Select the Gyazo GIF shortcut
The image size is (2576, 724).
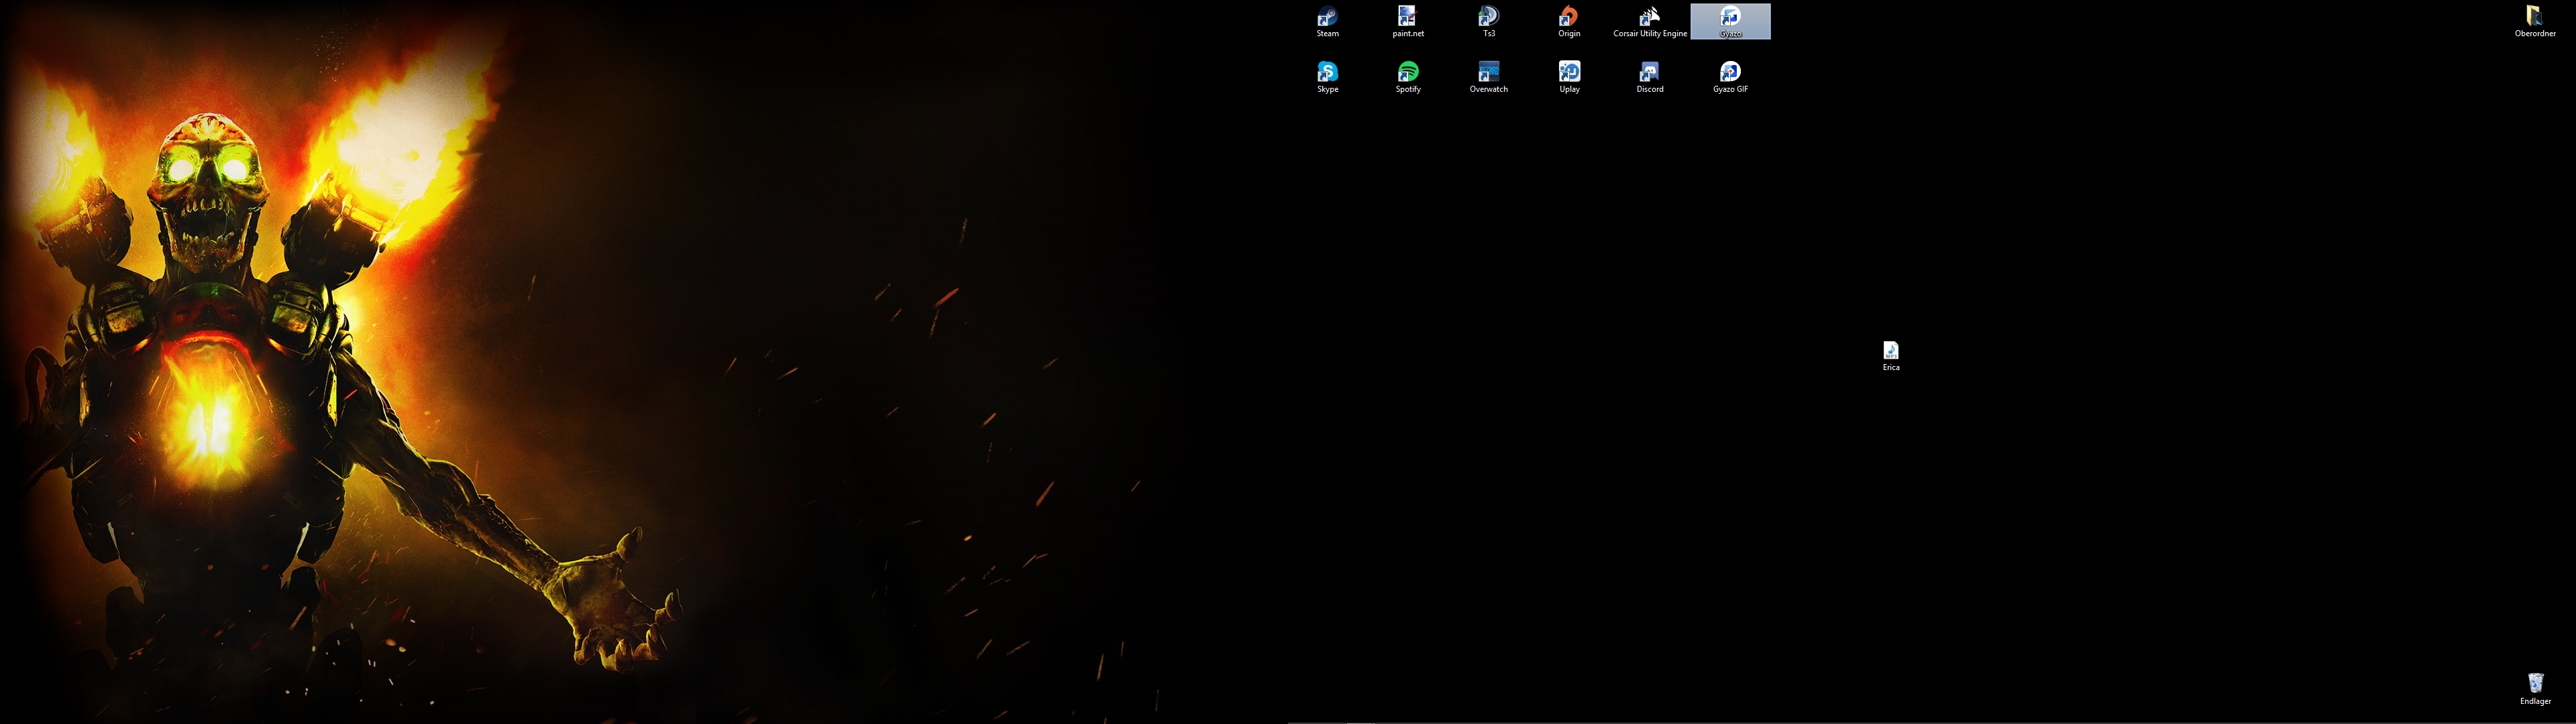pos(1730,78)
